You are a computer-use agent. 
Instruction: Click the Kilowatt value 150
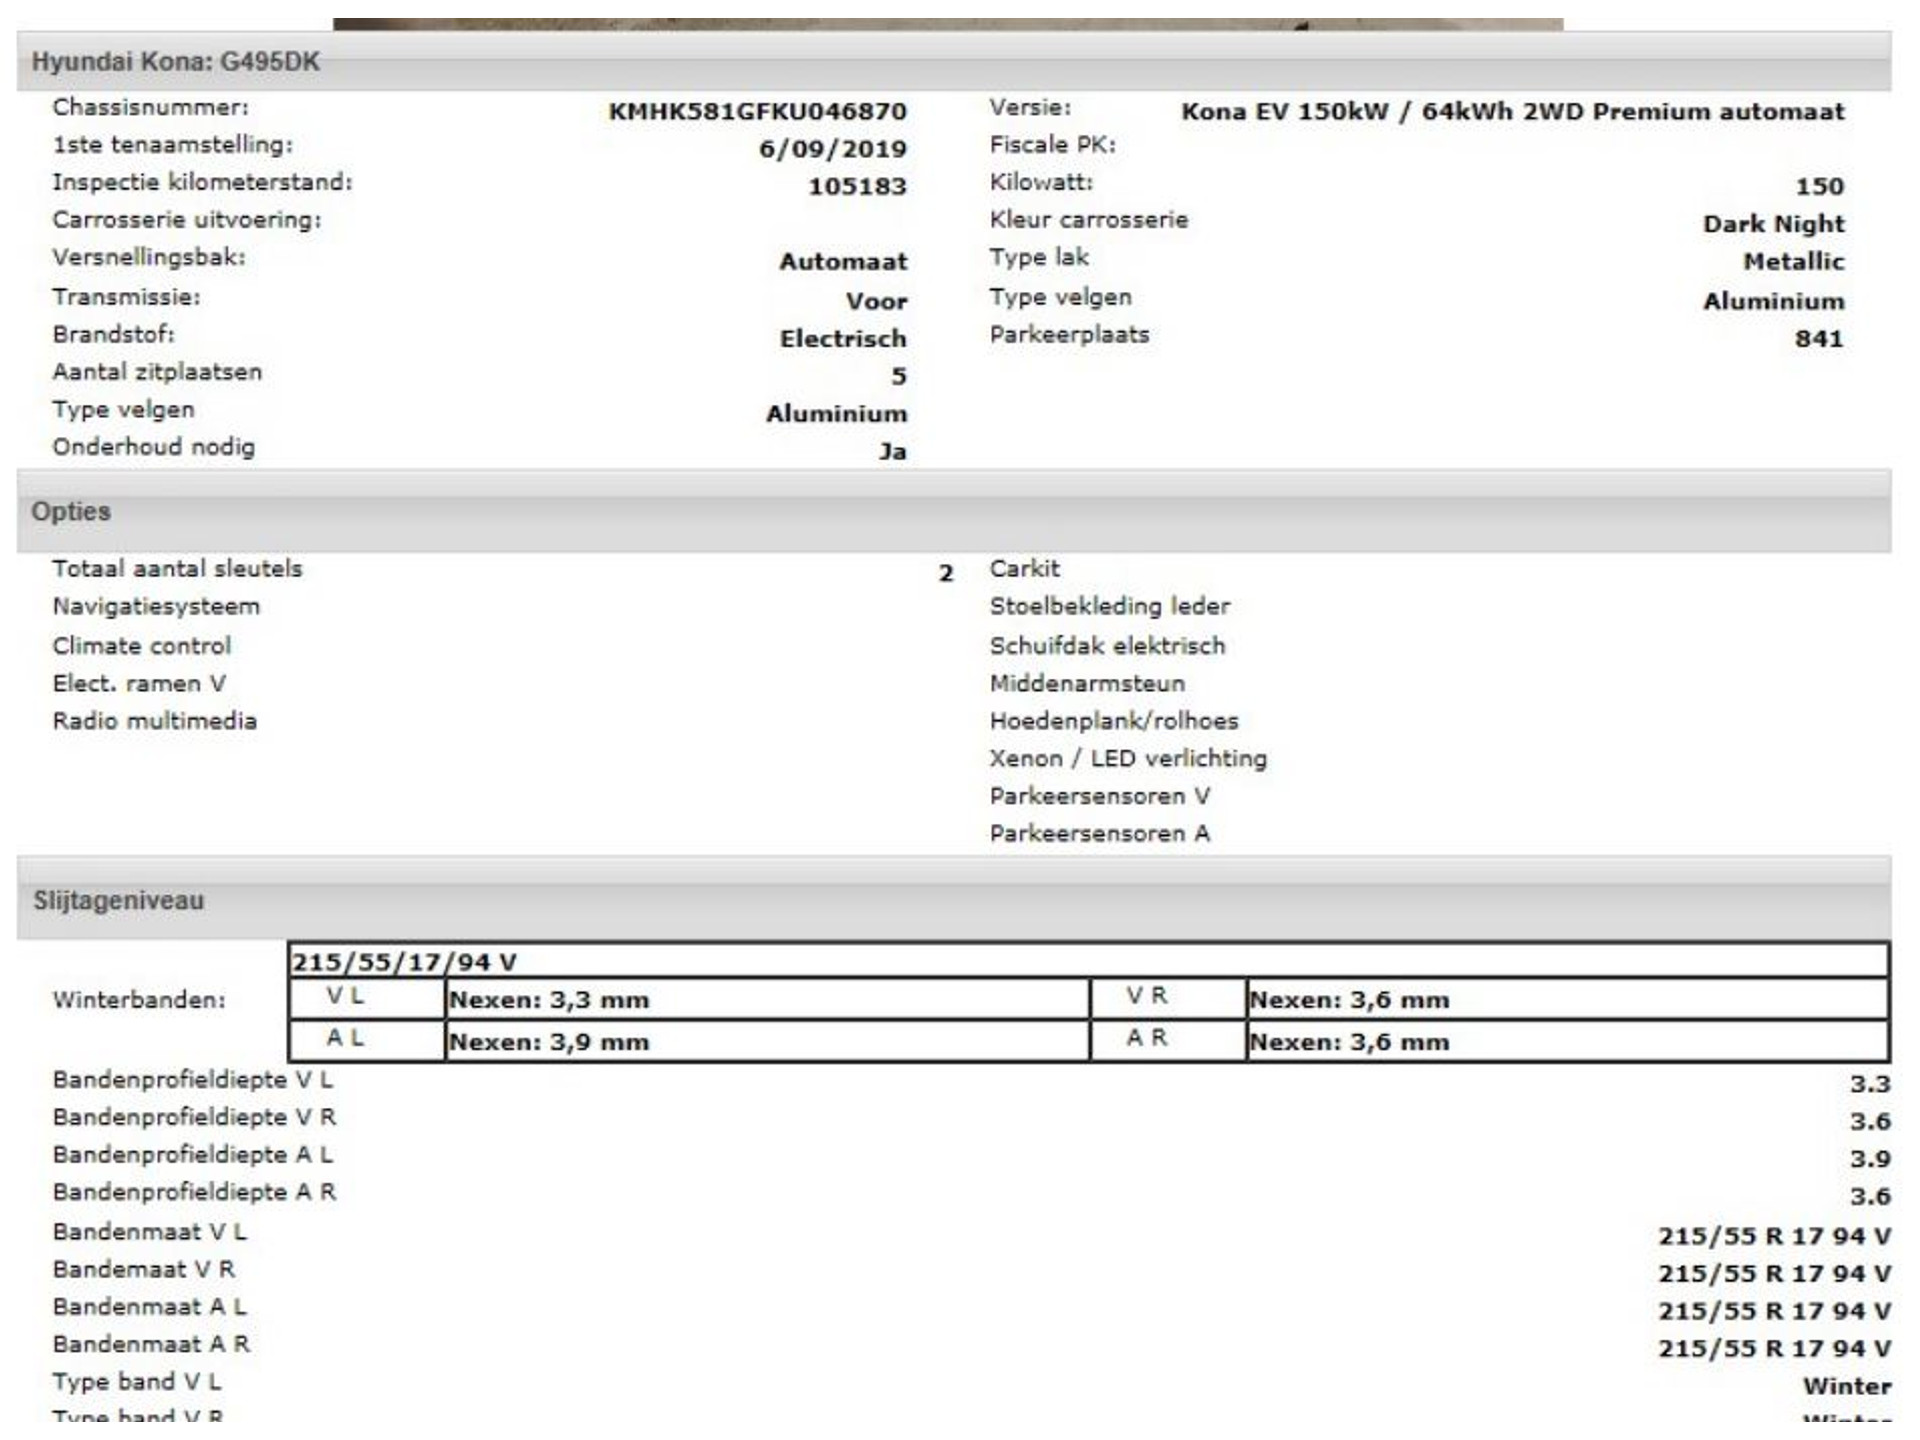(x=1819, y=186)
